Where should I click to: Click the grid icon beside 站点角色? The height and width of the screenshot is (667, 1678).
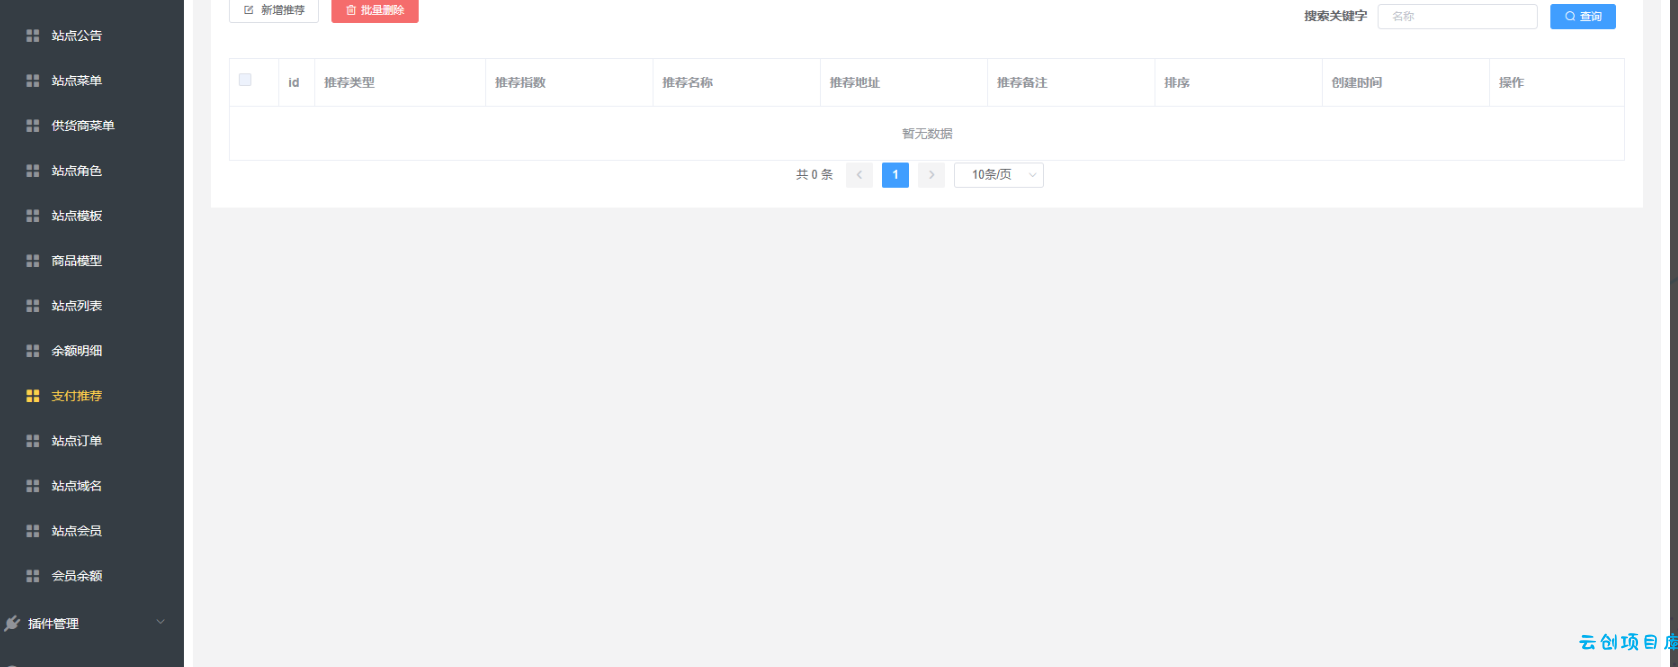(33, 171)
